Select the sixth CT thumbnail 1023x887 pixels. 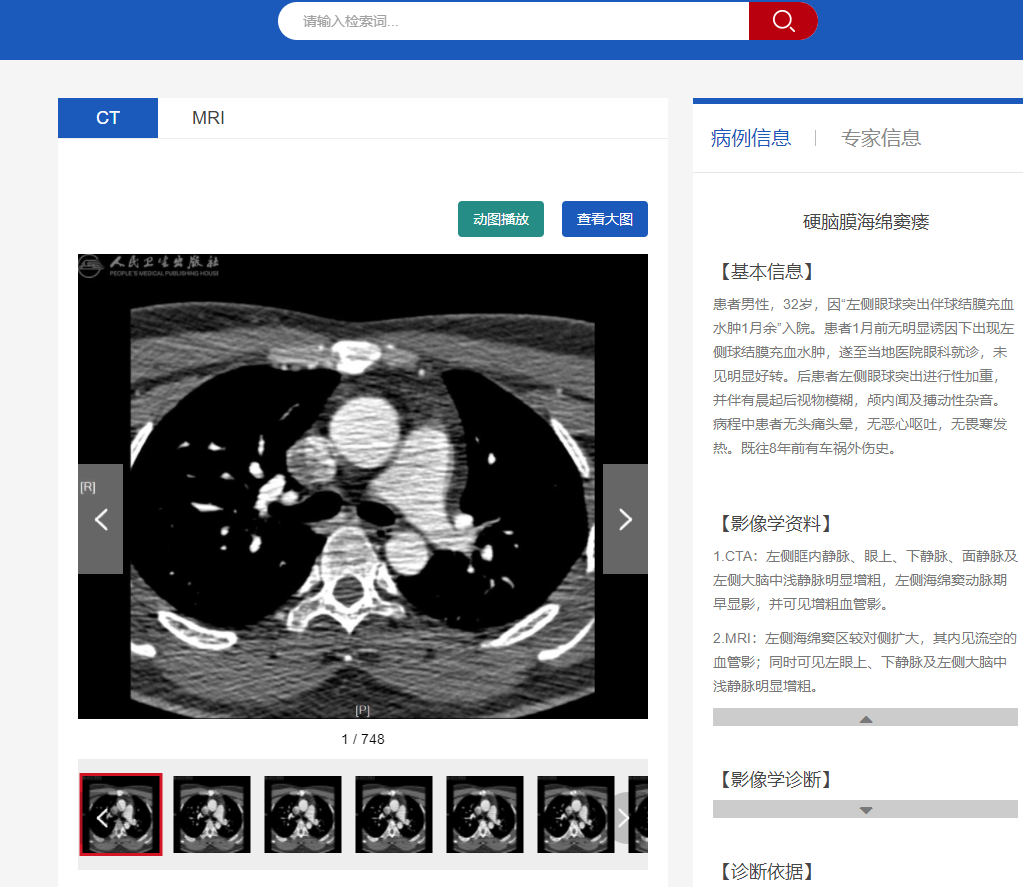coord(576,815)
